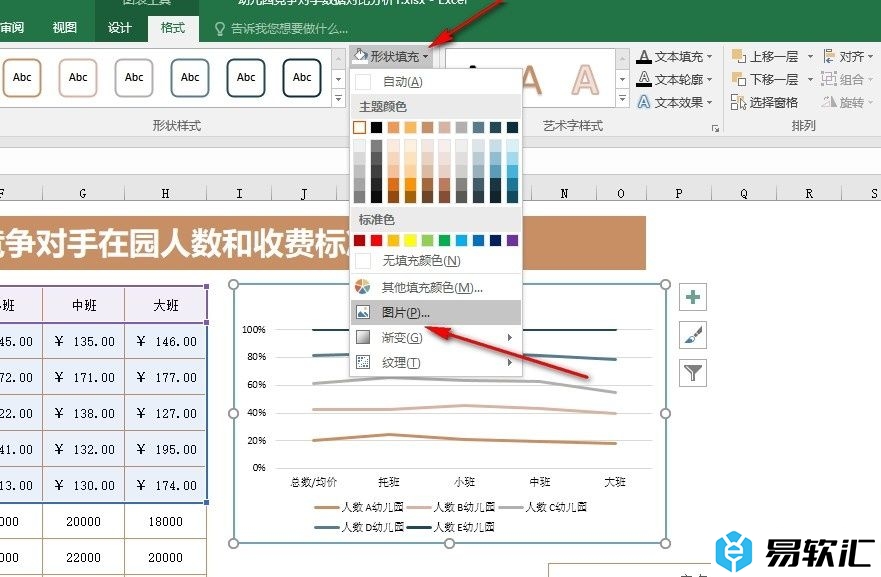The height and width of the screenshot is (577, 881).
Task: Click the Text Fill A icon
Action: [x=644, y=57]
